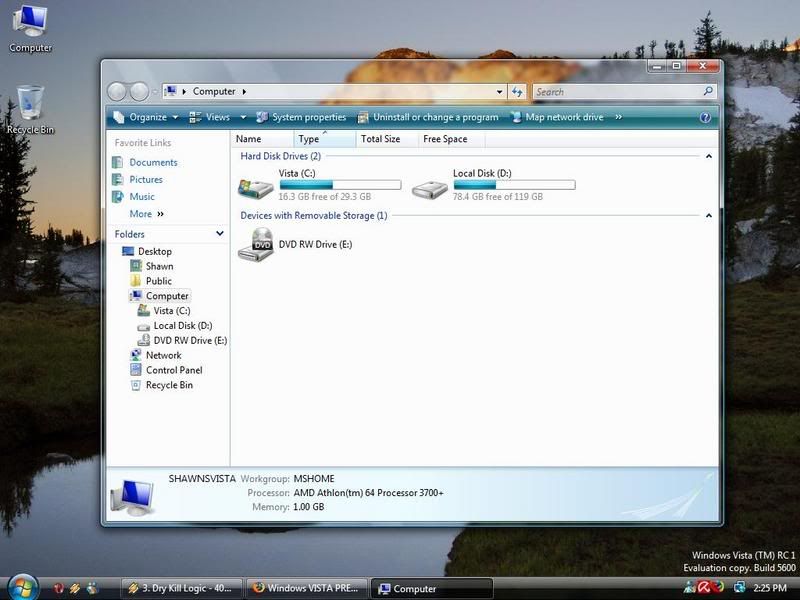Launch Winamp from the quick launch bar

coord(75,588)
